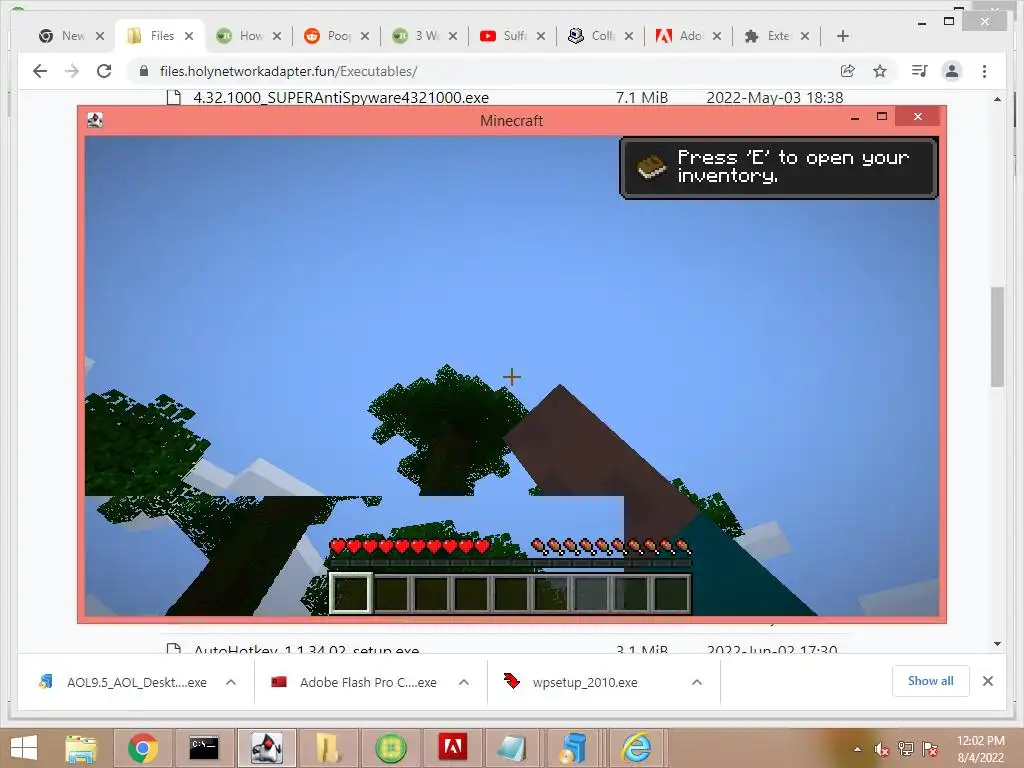Close the downloads bar
The width and height of the screenshot is (1024, 768).
coord(988,681)
